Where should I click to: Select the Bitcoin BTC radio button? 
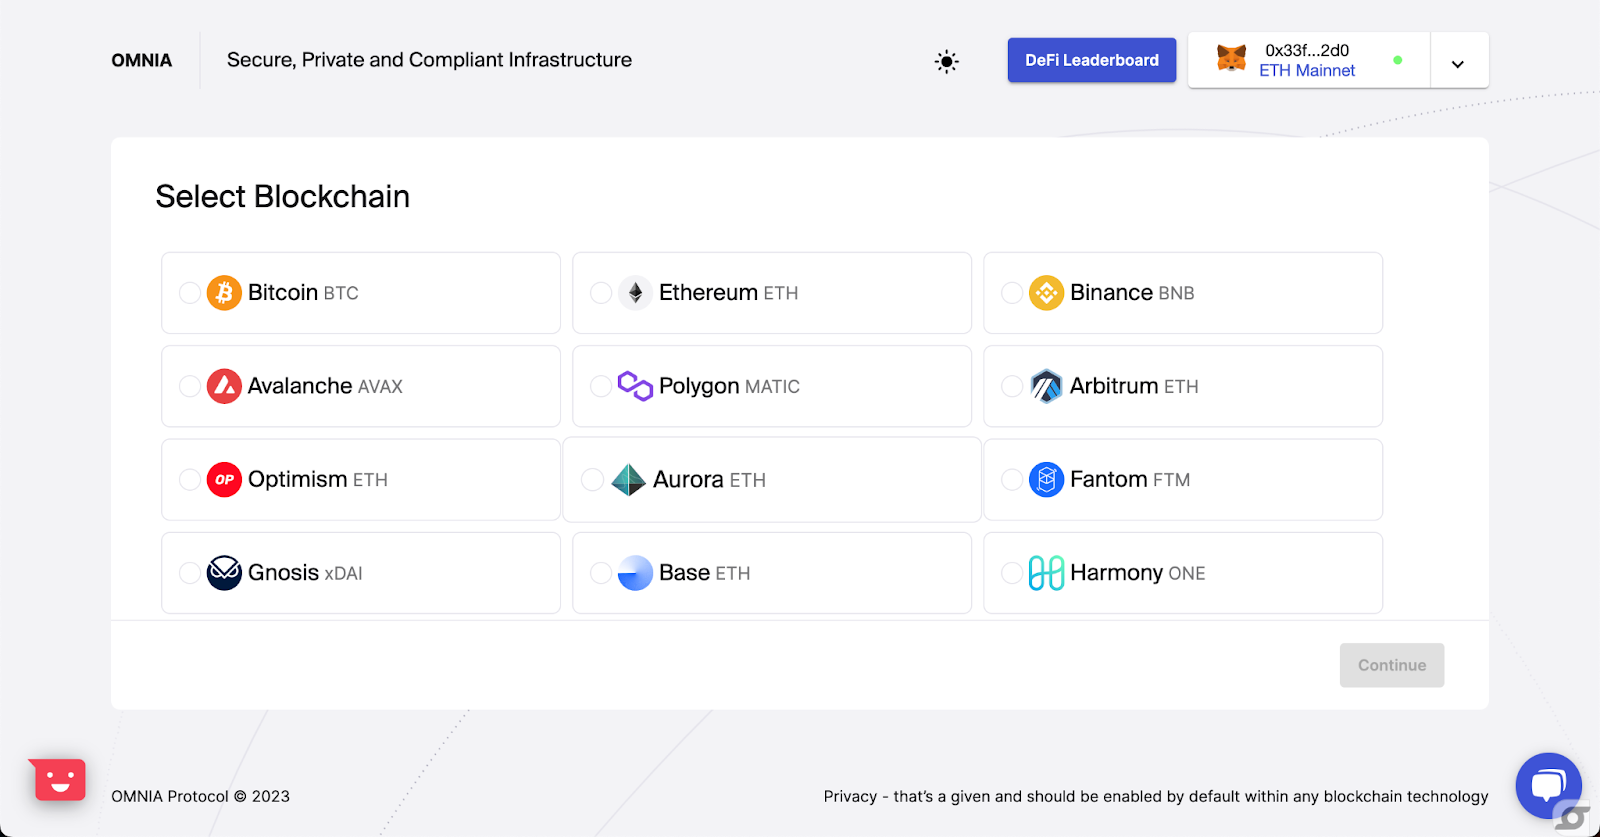pyautogui.click(x=190, y=293)
